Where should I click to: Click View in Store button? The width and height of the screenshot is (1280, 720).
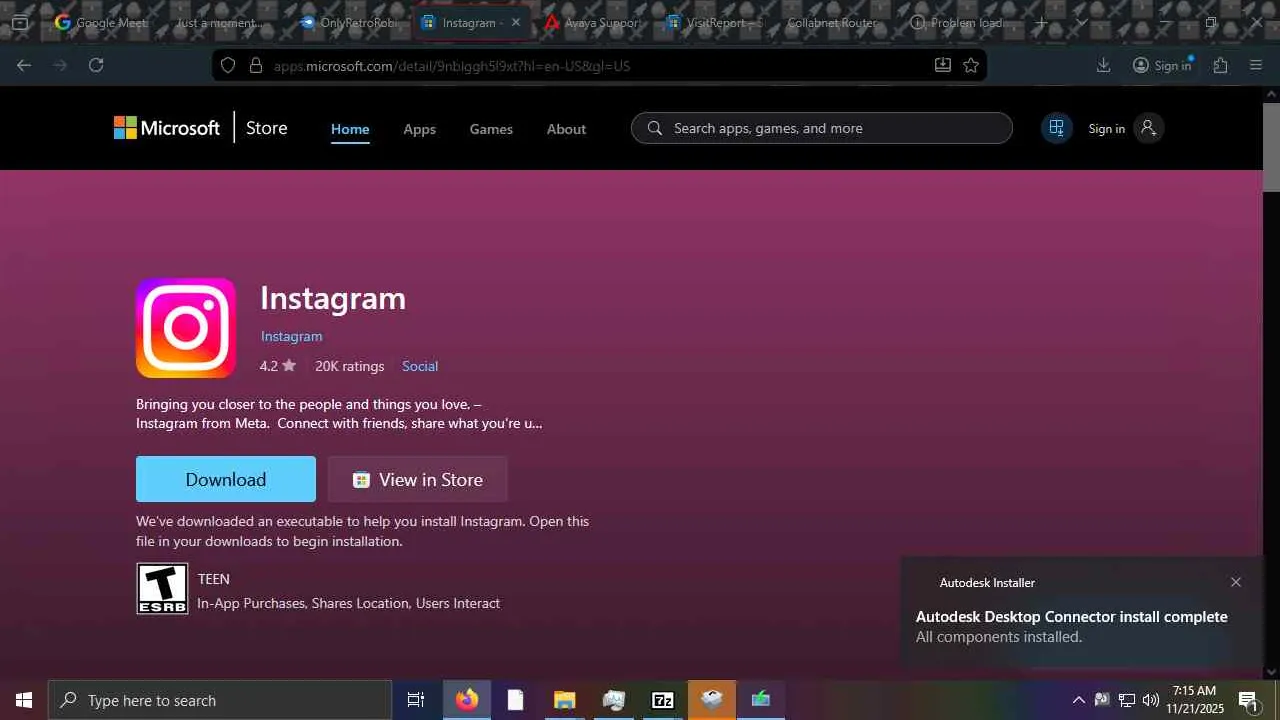pyautogui.click(x=418, y=479)
